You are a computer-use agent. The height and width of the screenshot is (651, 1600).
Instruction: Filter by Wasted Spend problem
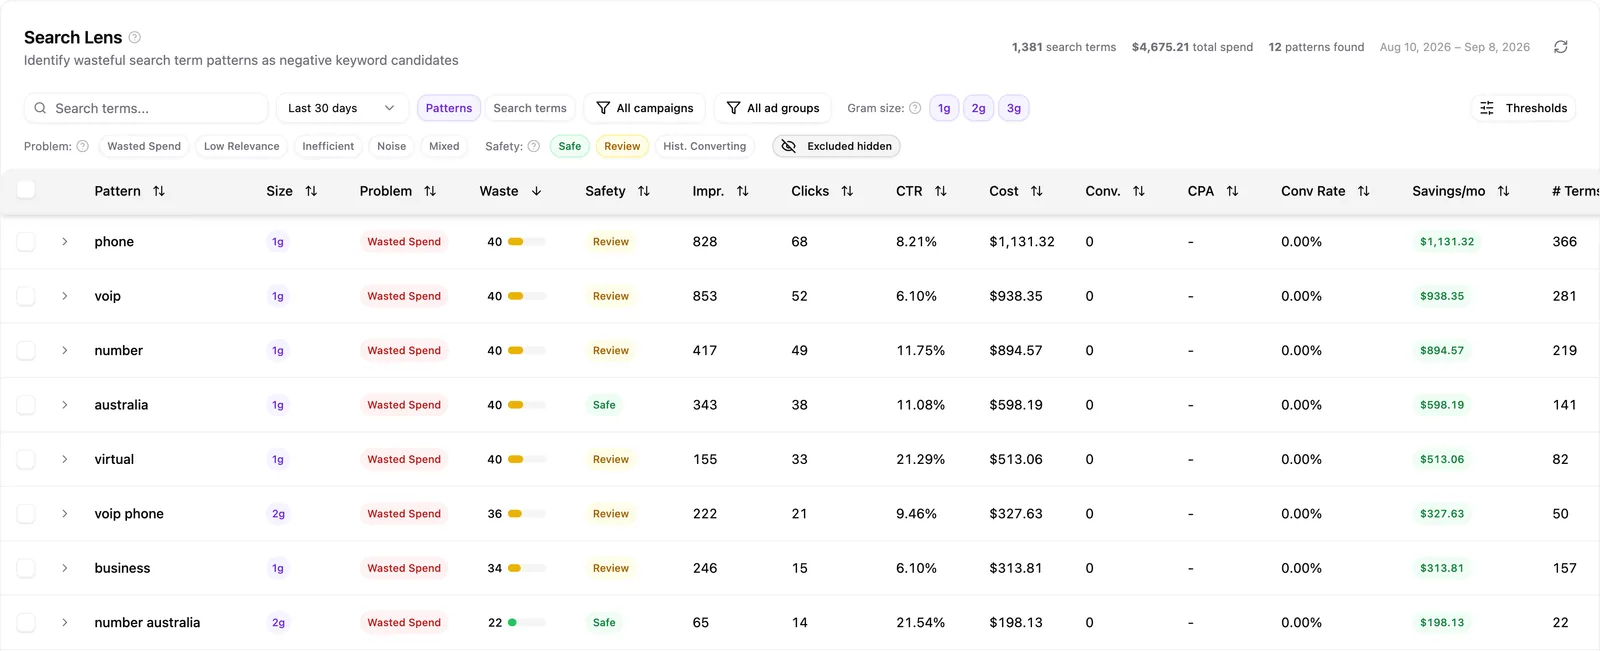click(144, 146)
